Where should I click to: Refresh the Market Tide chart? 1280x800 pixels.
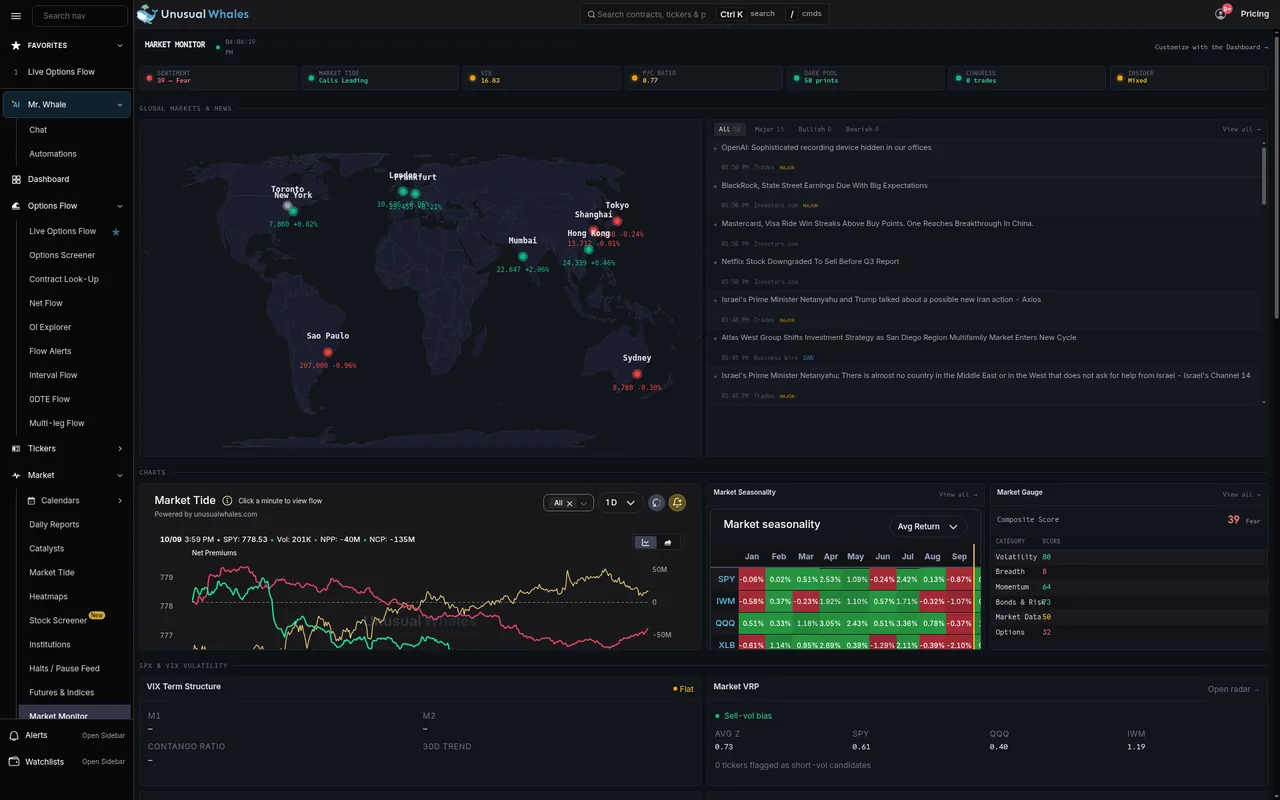tap(656, 503)
